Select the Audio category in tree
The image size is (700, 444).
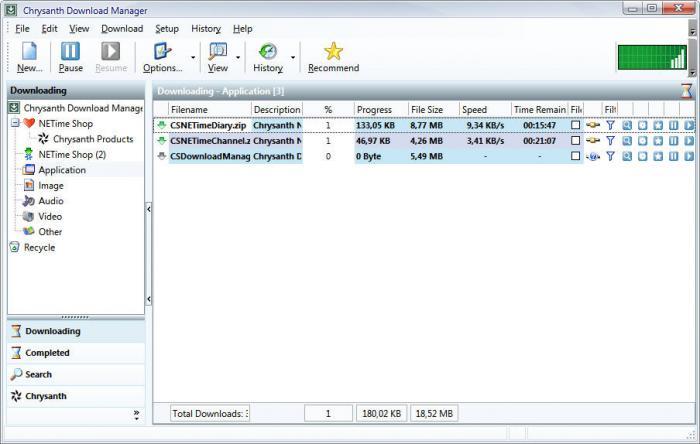tap(51, 201)
